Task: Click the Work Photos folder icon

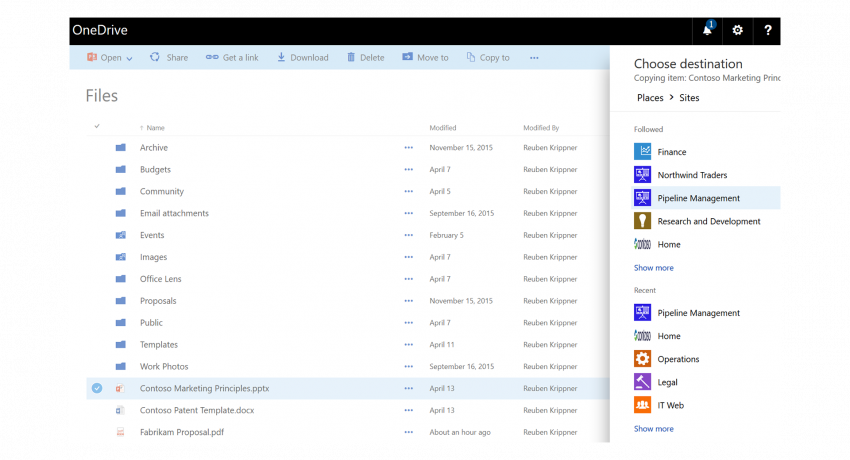Action: [x=120, y=367]
